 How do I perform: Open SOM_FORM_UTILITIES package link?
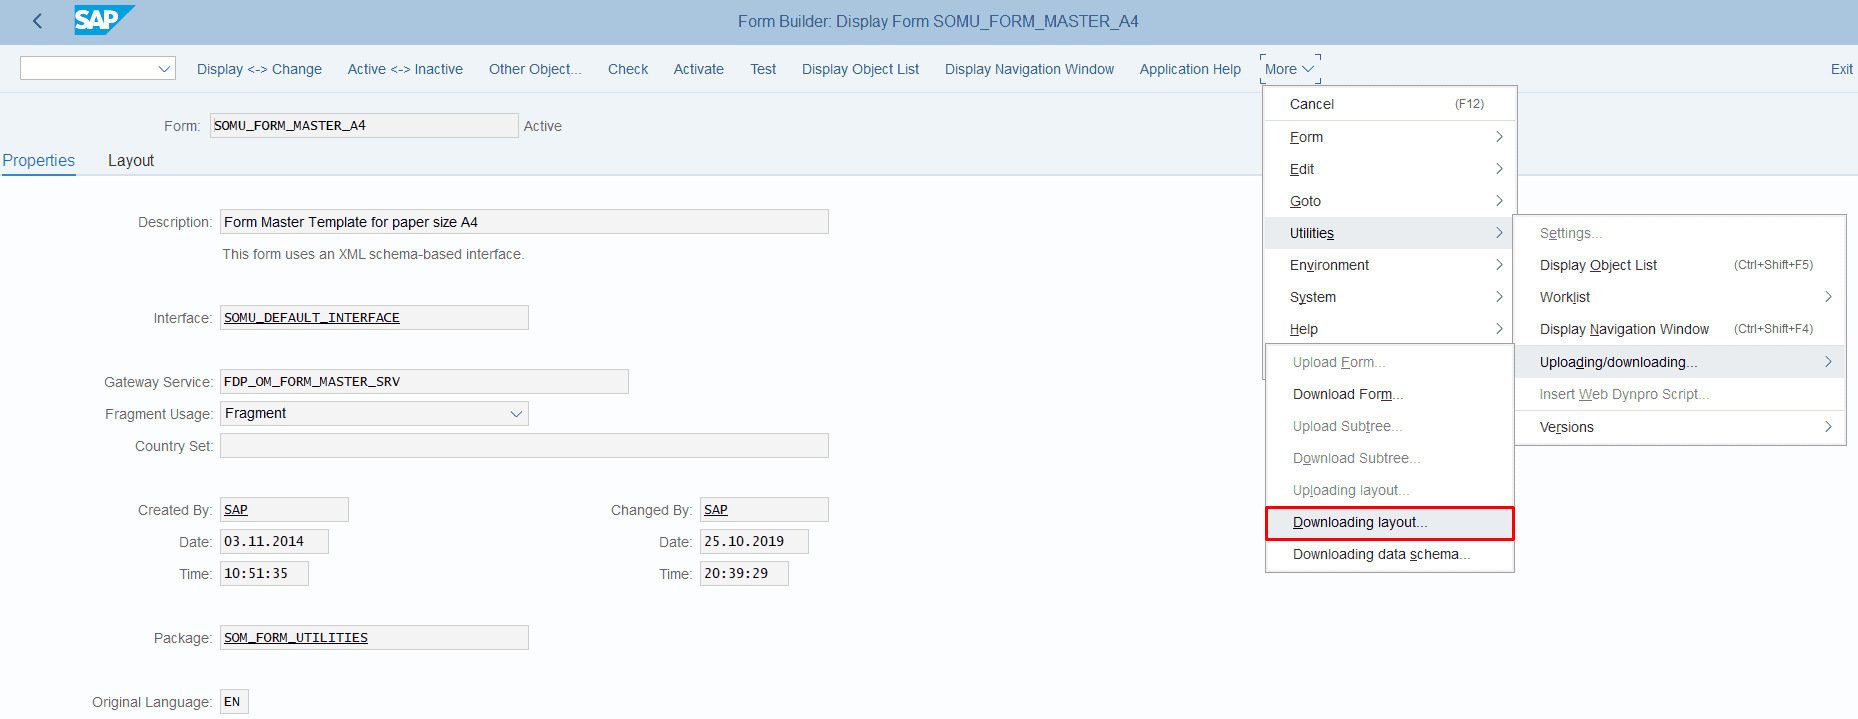(296, 638)
